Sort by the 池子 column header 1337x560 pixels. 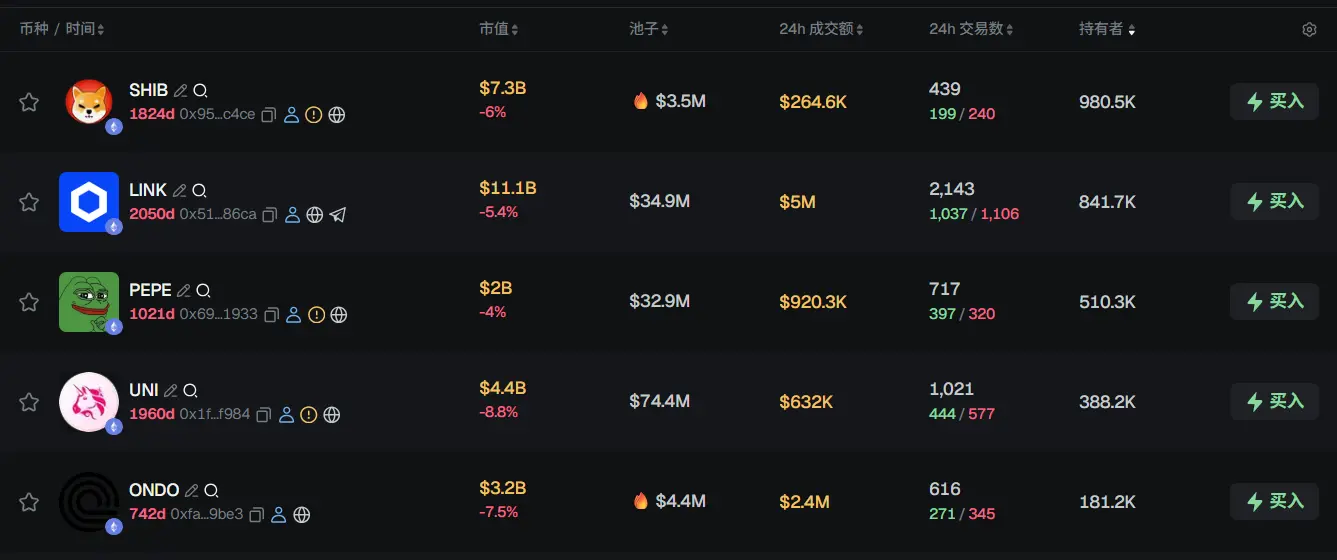point(648,30)
